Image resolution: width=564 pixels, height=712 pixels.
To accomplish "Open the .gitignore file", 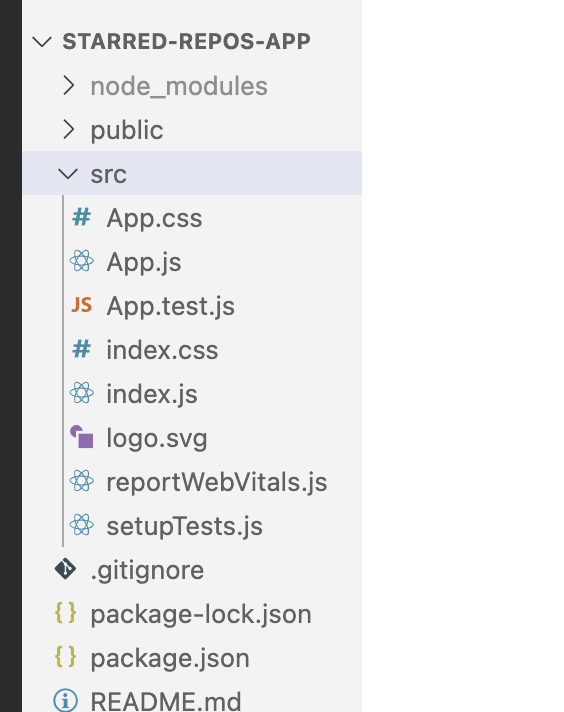I will pyautogui.click(x=147, y=571).
